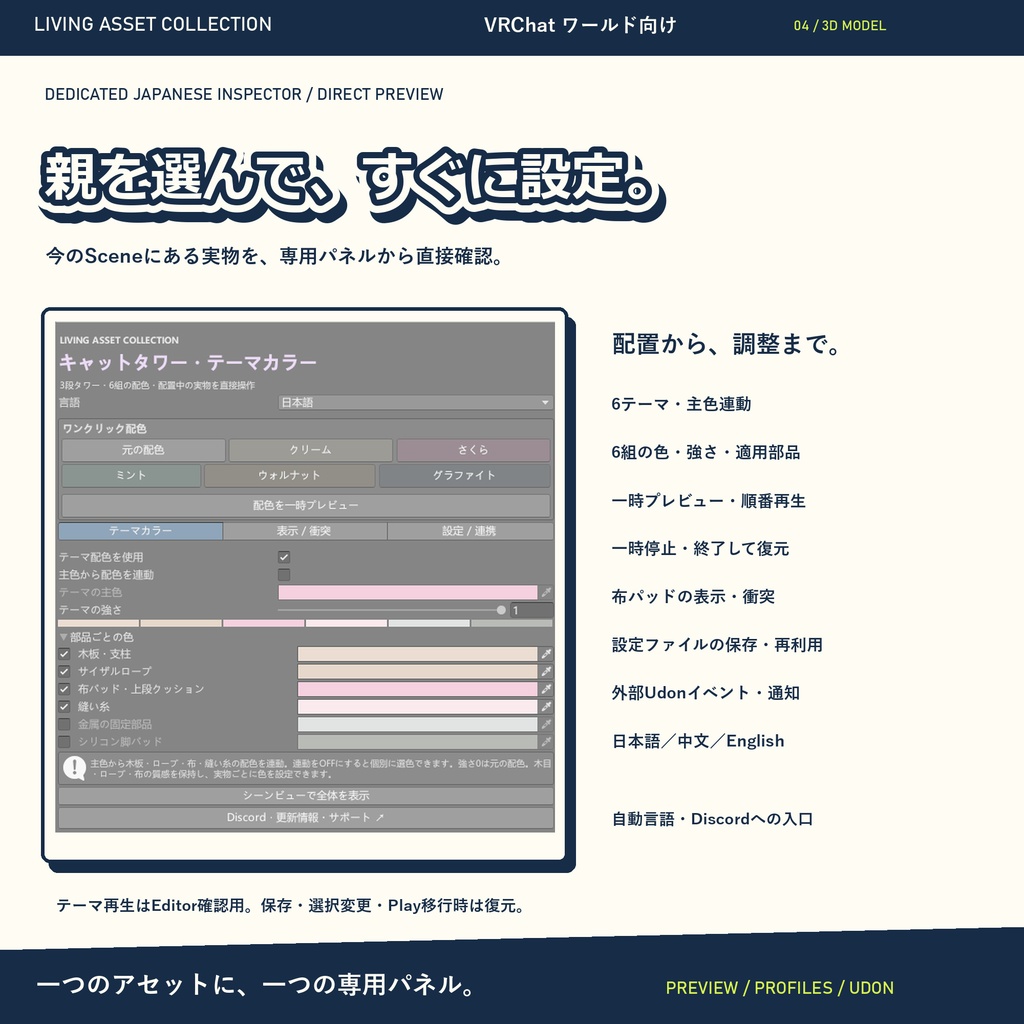Apply ウォルナット color preset

point(289,475)
